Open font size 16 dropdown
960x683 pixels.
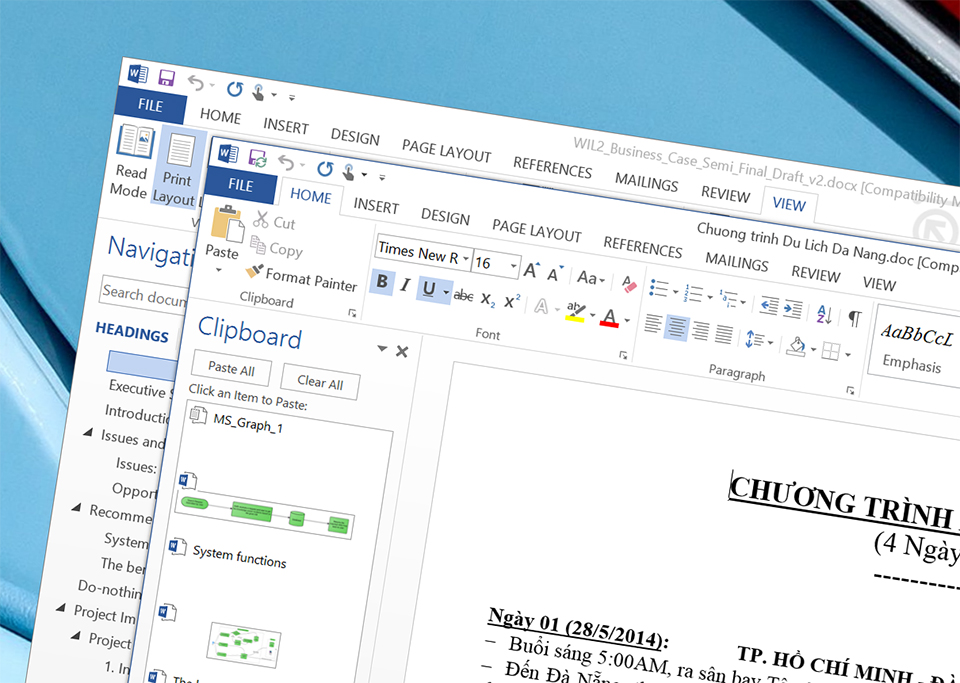(513, 266)
